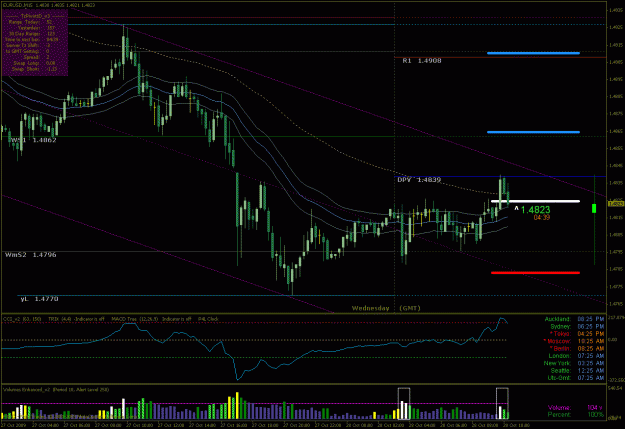The image size is (625, 429).
Task: Select the white horizontal level line
Action: pyautogui.click(x=535, y=201)
